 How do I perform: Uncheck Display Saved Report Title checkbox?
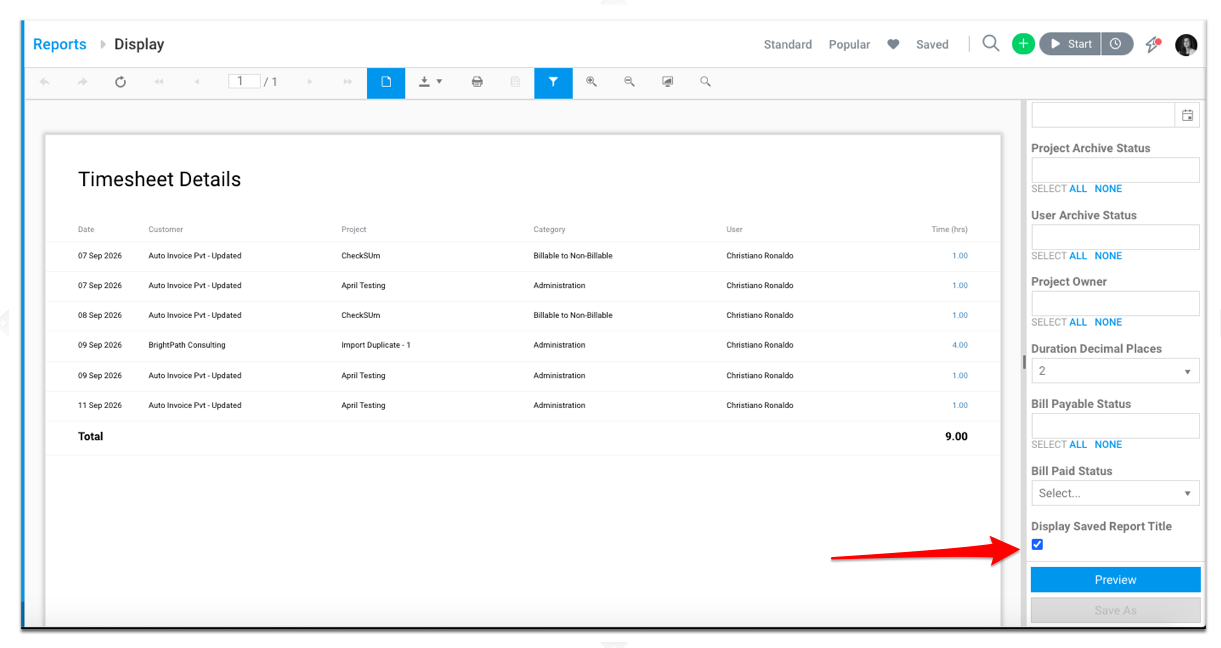[x=1037, y=544]
